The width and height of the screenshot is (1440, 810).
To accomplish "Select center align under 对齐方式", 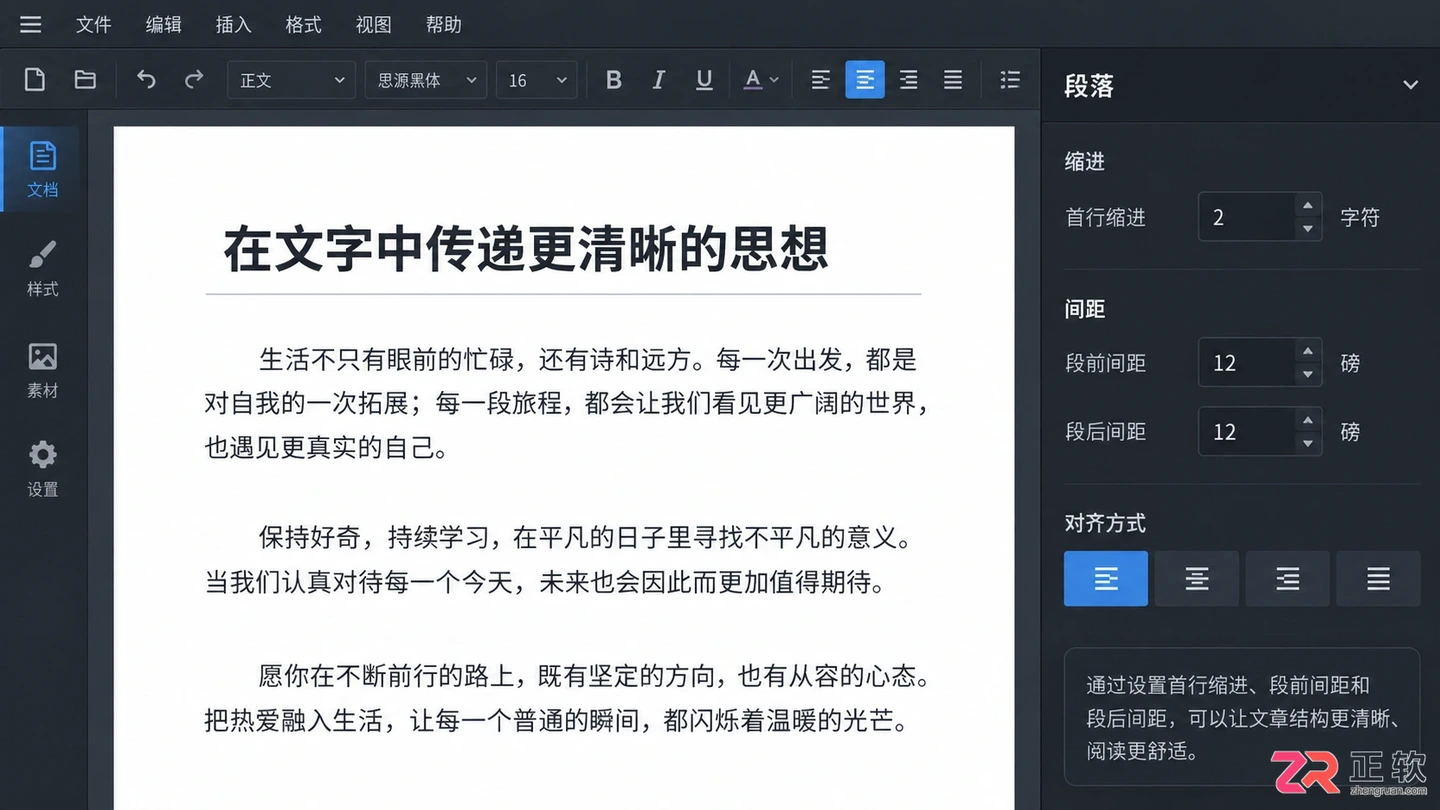I will tap(1197, 578).
